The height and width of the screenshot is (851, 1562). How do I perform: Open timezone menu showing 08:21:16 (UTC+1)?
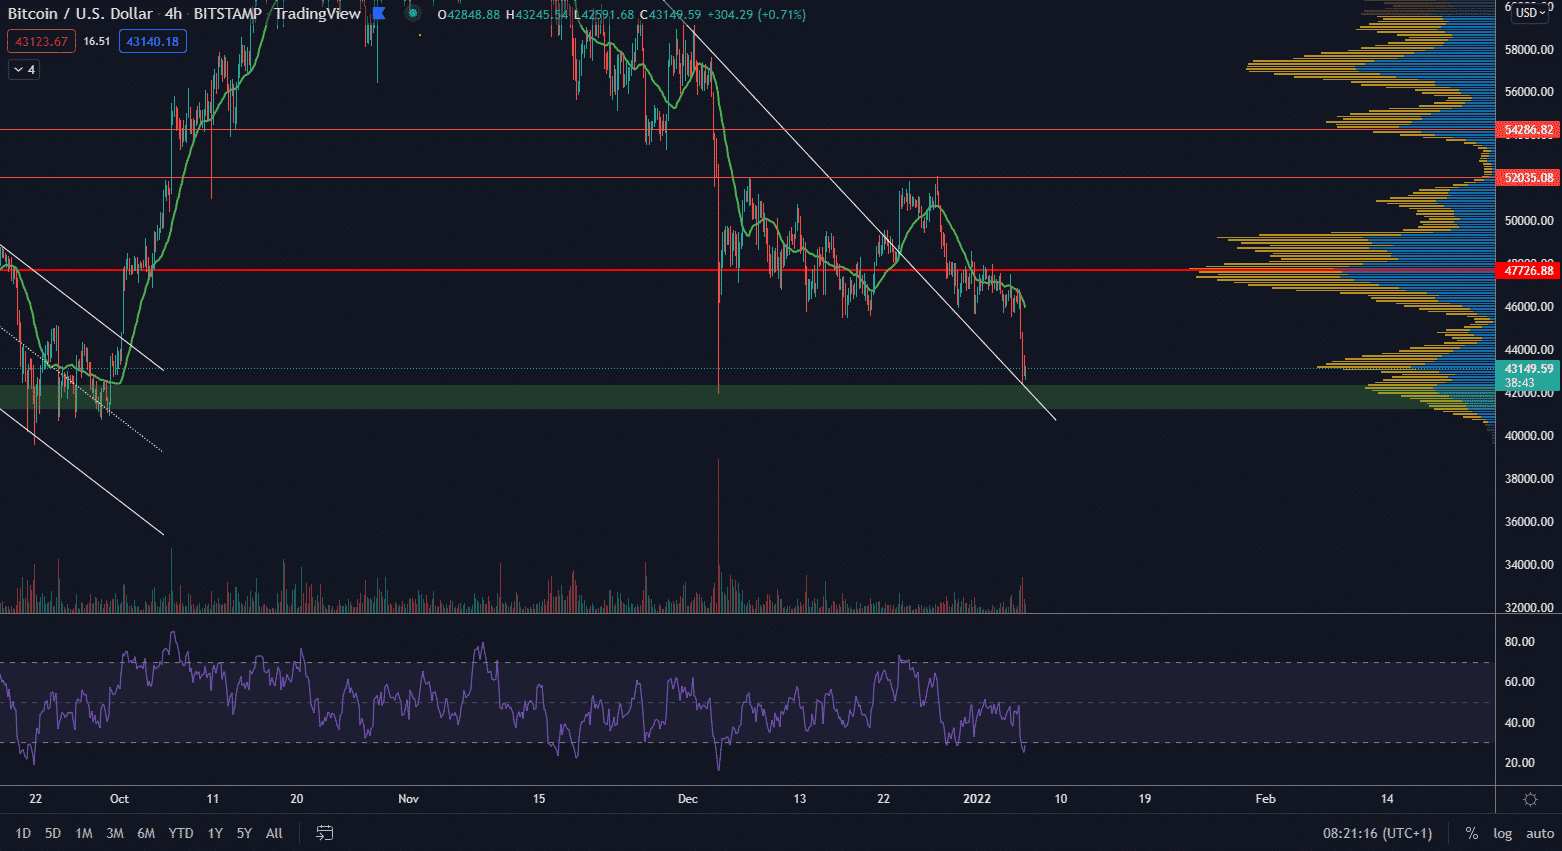click(1377, 833)
